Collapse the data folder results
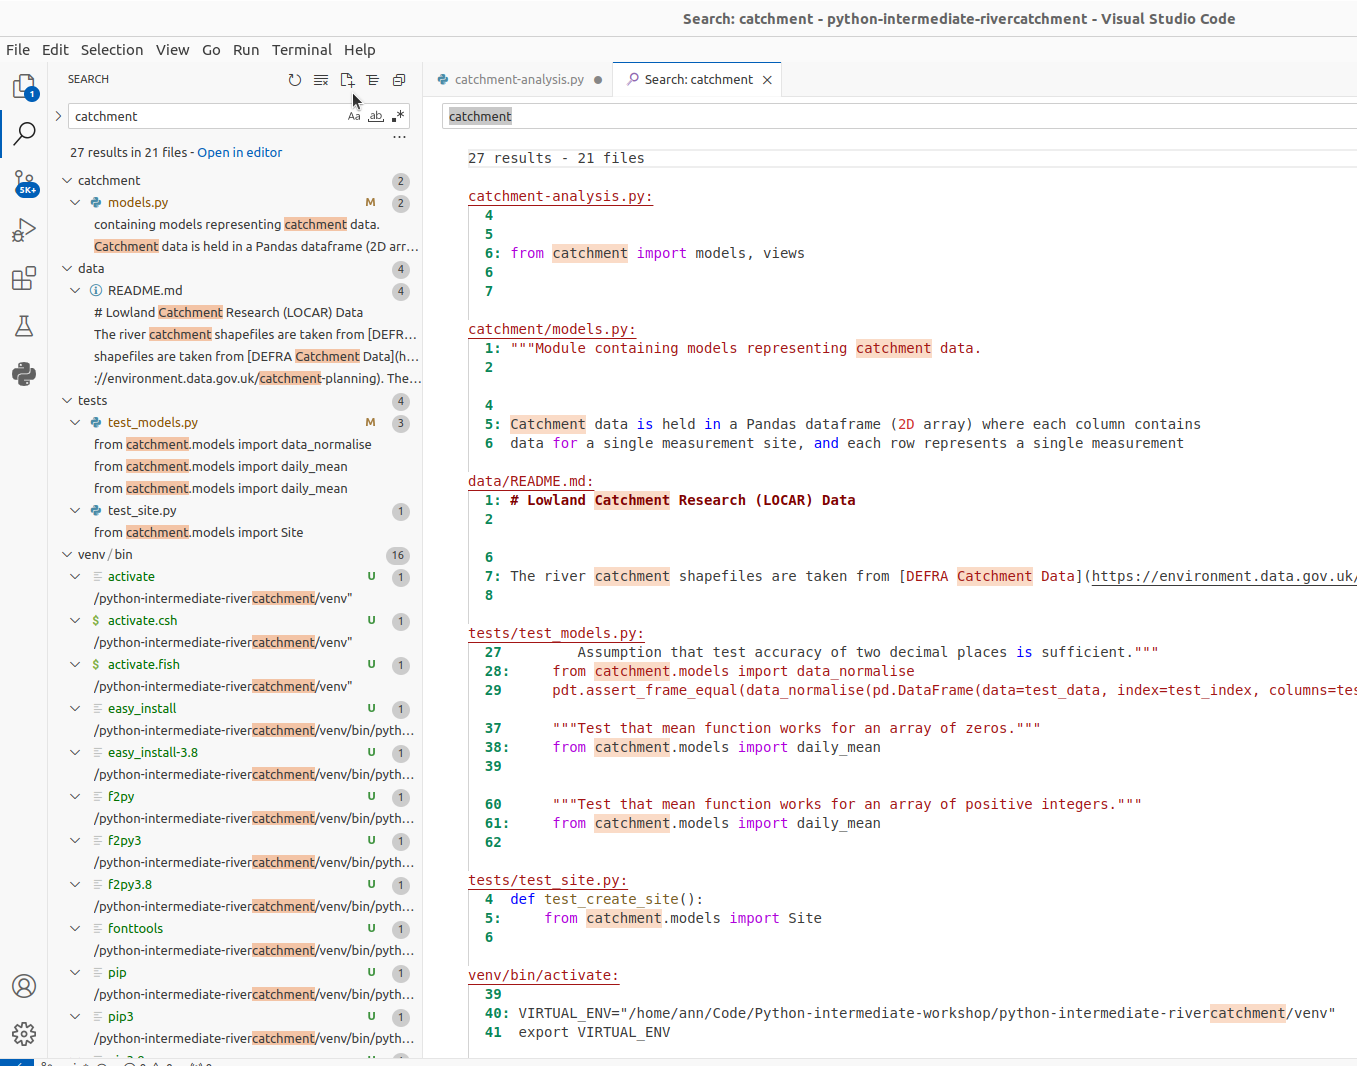 point(67,268)
